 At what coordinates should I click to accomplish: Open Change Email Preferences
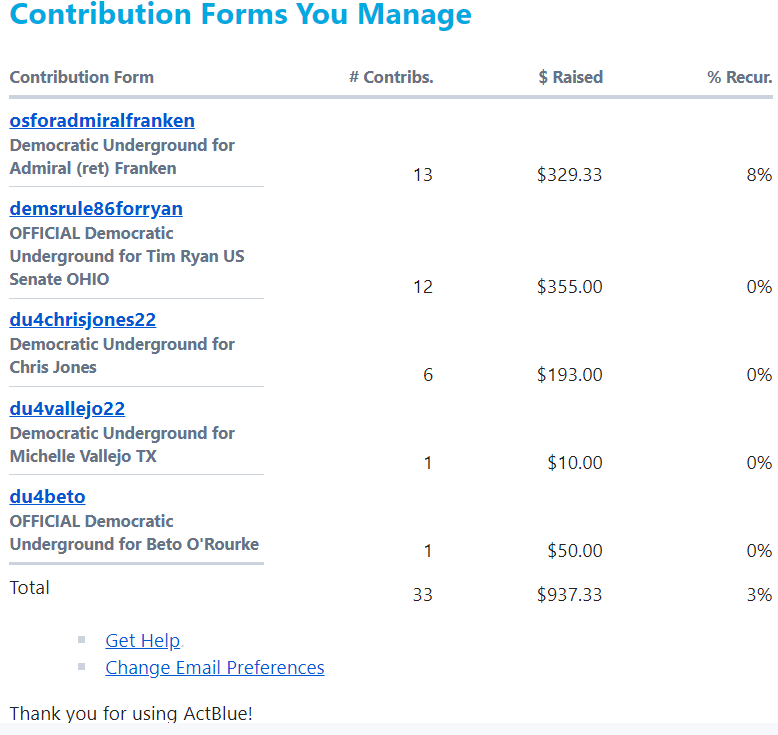pyautogui.click(x=215, y=668)
